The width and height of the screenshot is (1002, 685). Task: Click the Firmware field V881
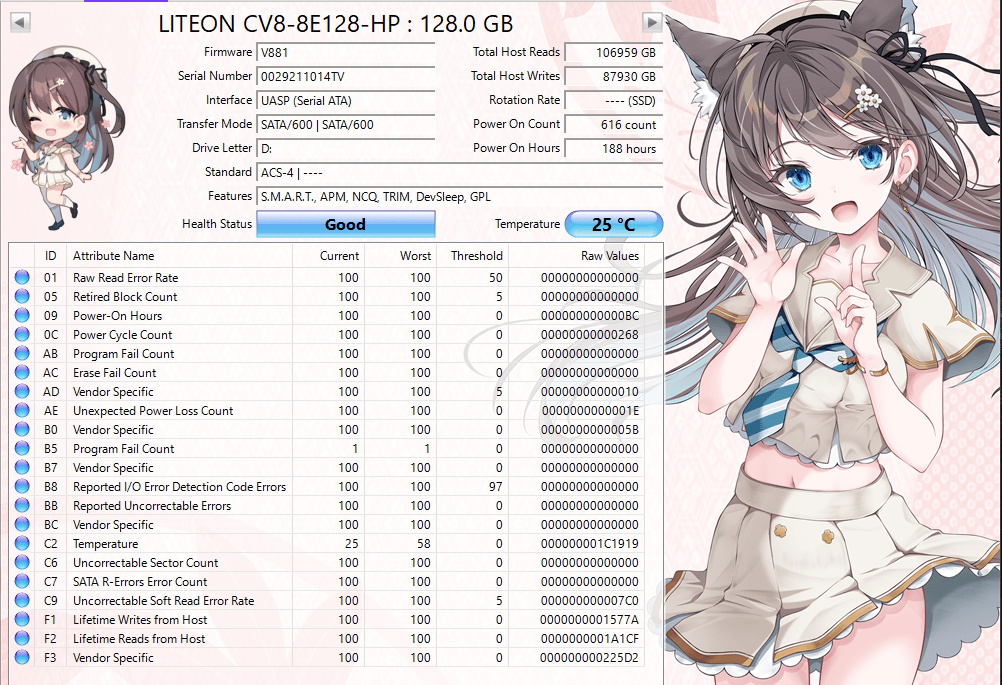(x=346, y=52)
